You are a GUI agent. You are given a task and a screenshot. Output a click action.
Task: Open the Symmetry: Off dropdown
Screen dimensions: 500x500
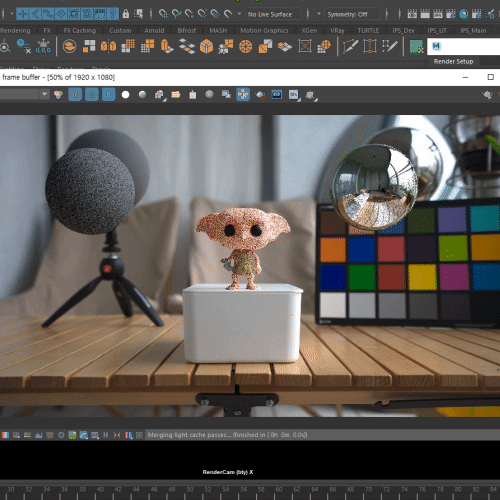[x=352, y=14]
